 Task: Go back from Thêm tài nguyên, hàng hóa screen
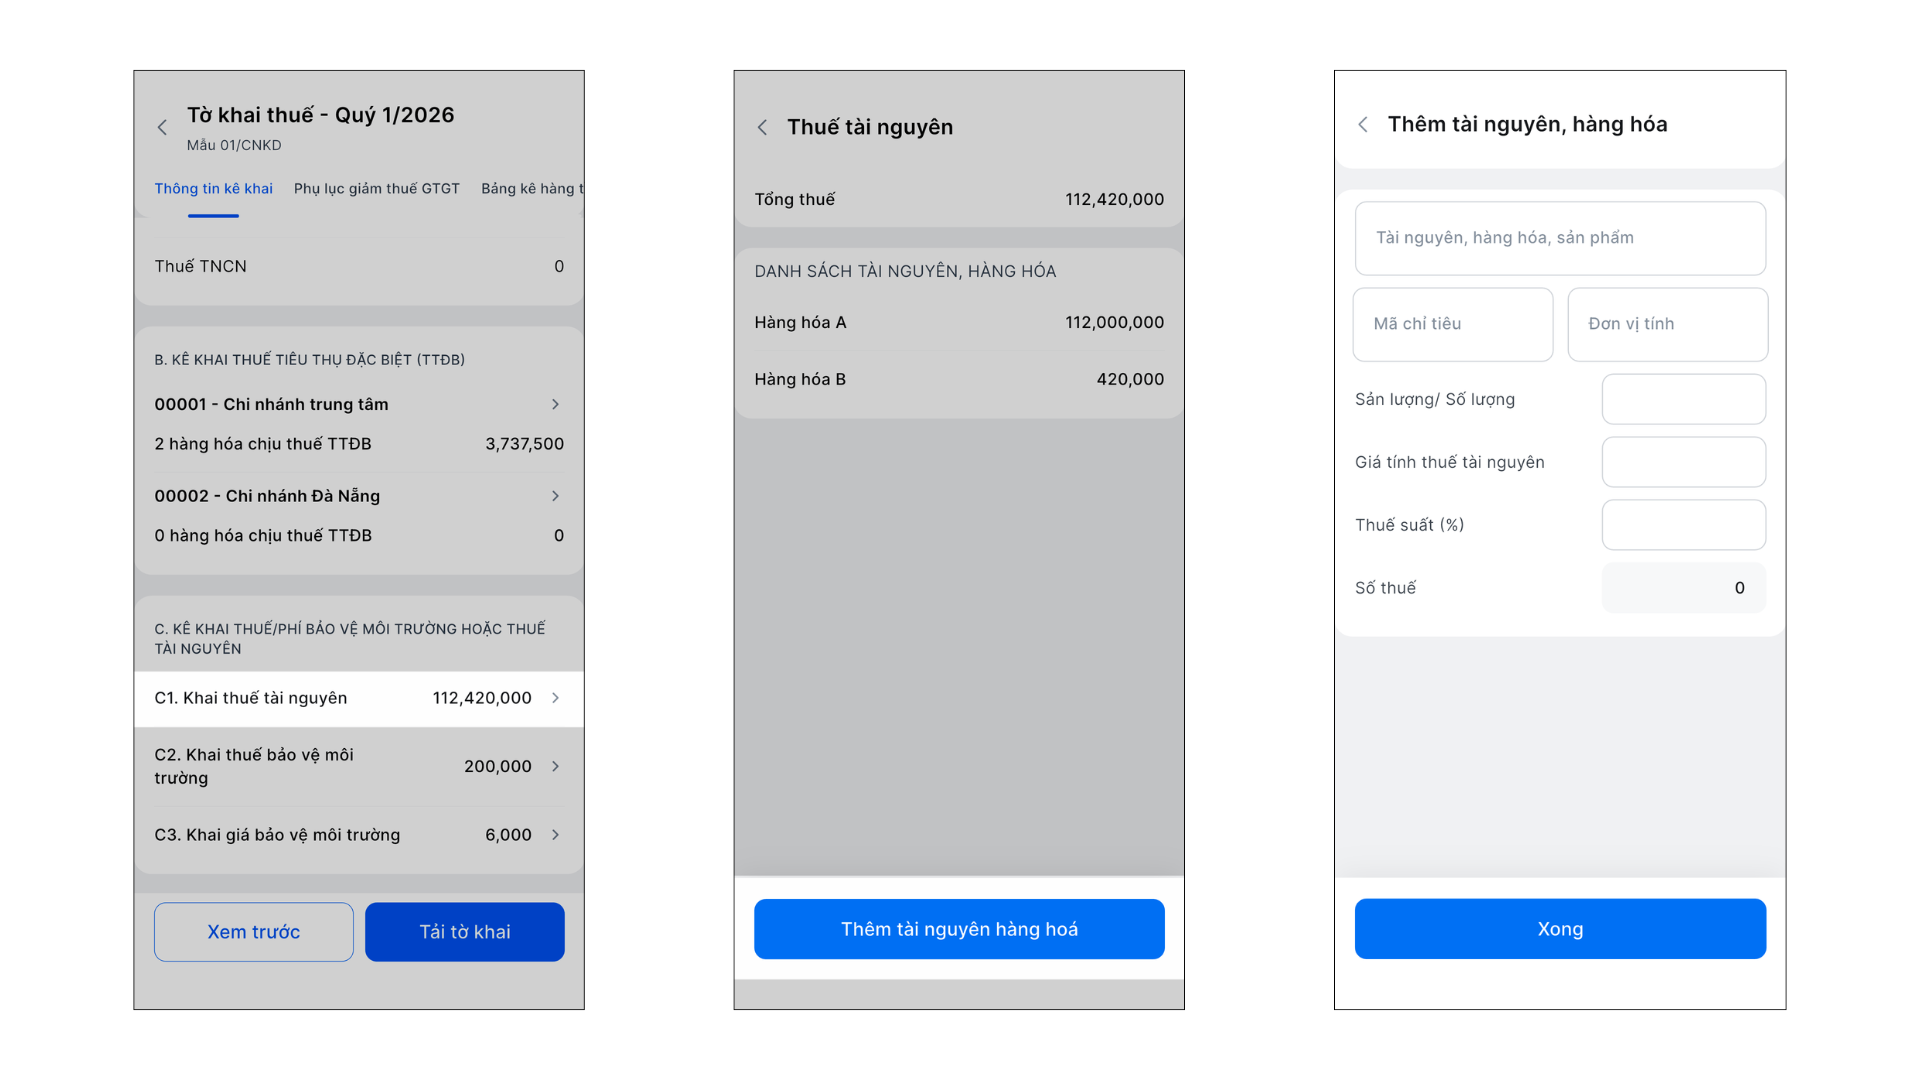click(1363, 125)
